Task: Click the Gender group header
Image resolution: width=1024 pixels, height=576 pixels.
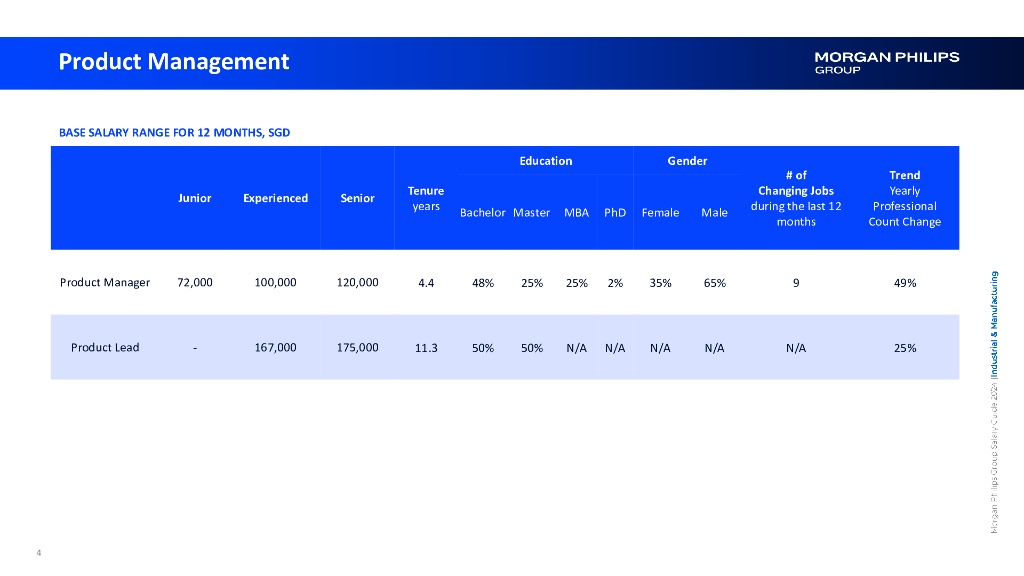Action: (x=687, y=161)
